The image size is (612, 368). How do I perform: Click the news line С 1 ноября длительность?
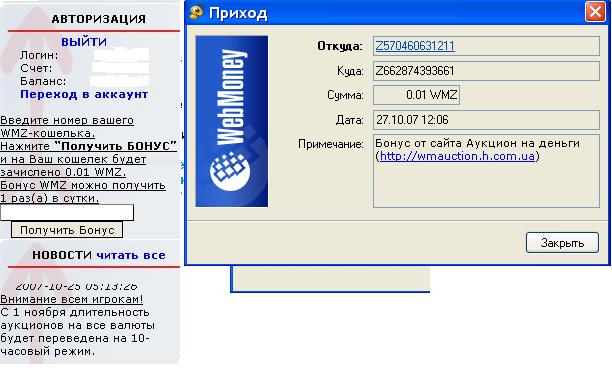click(75, 313)
